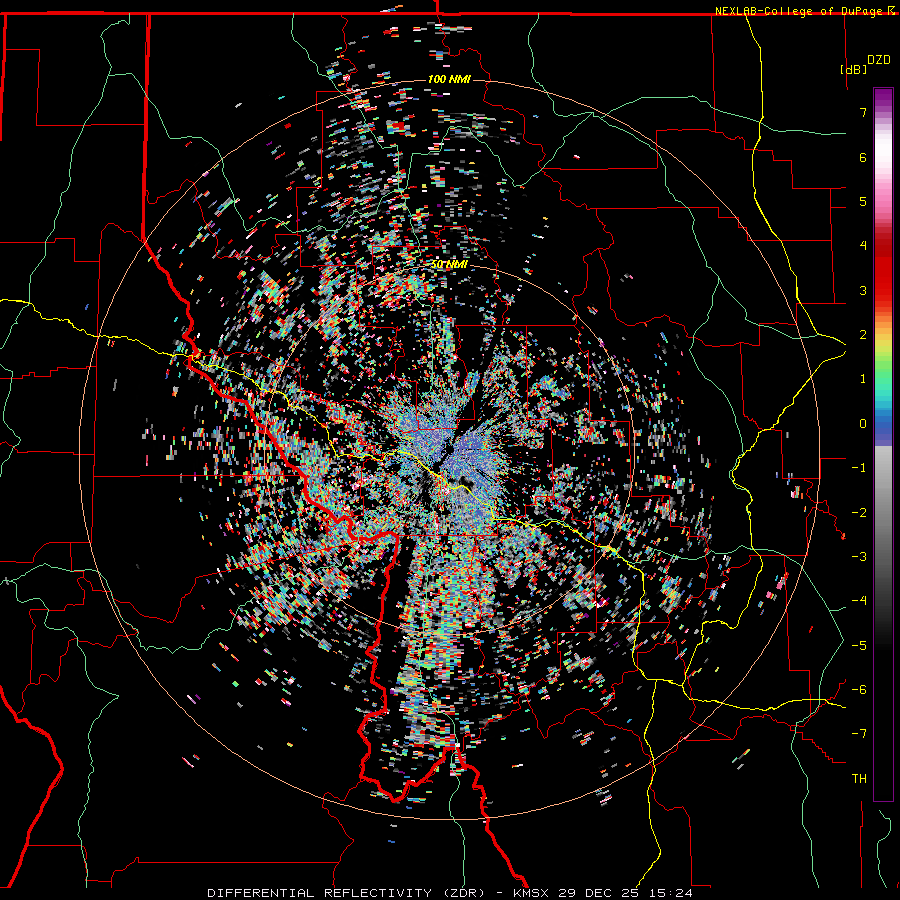This screenshot has height=900, width=900.
Task: Click the -6 value on the scale
Action: pos(859,690)
